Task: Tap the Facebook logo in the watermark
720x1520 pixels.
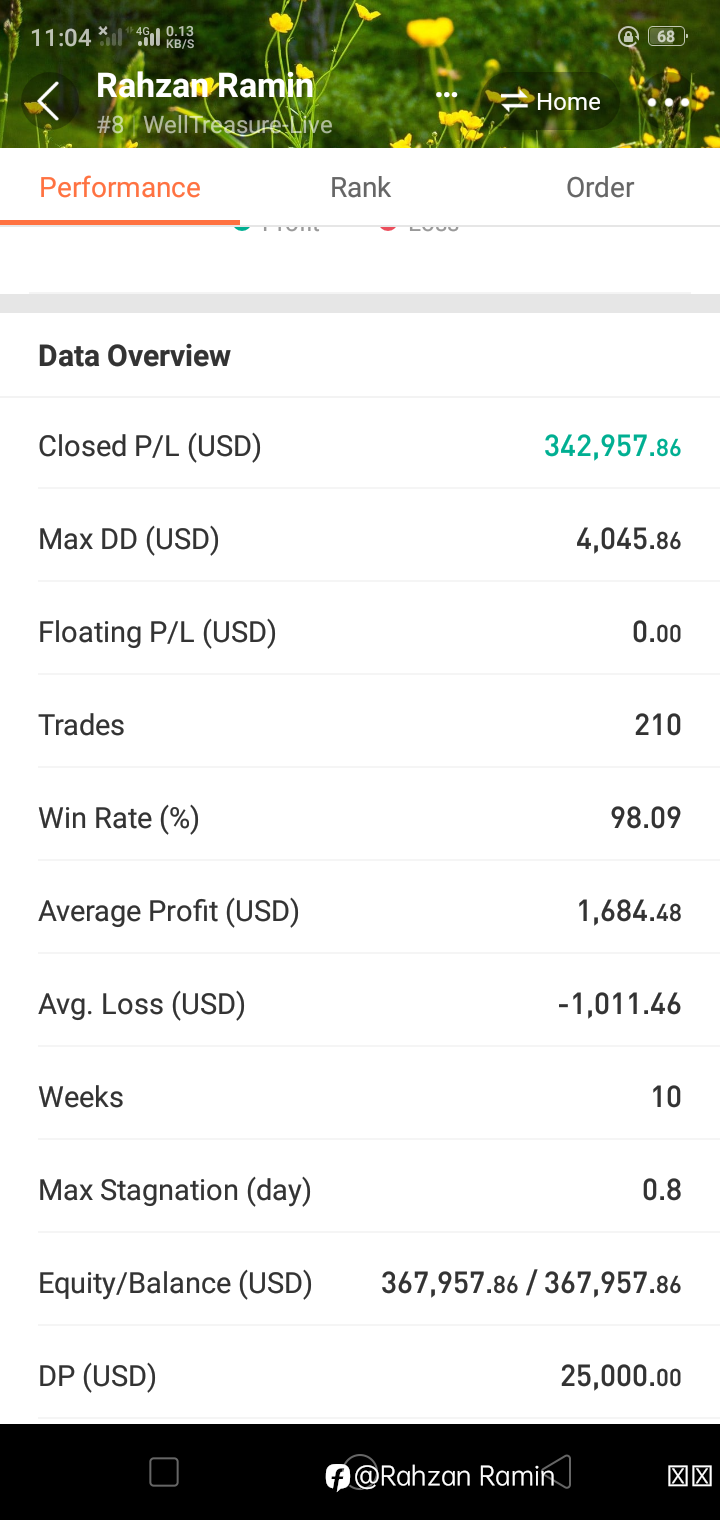Action: pos(338,1476)
